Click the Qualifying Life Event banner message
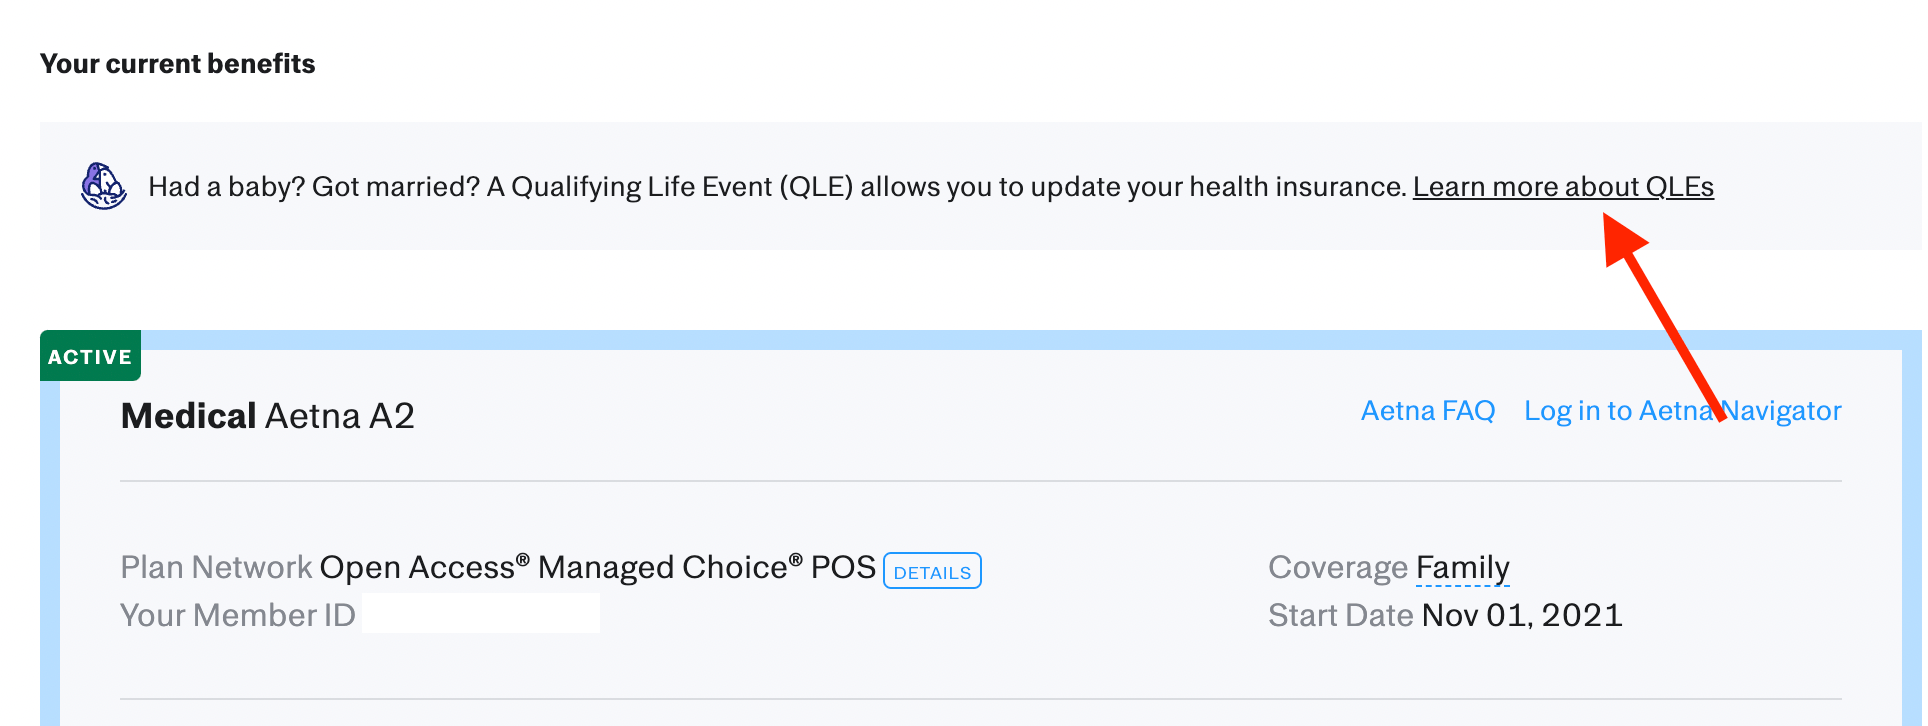Image resolution: width=1928 pixels, height=726 pixels. [777, 187]
